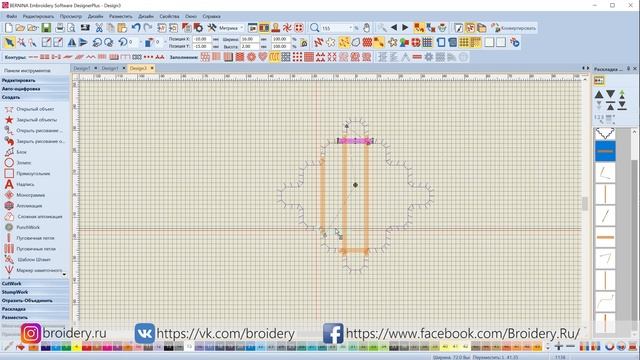Viewport: 640px width, 360px height.
Task: Open the File menu
Action: [11, 16]
